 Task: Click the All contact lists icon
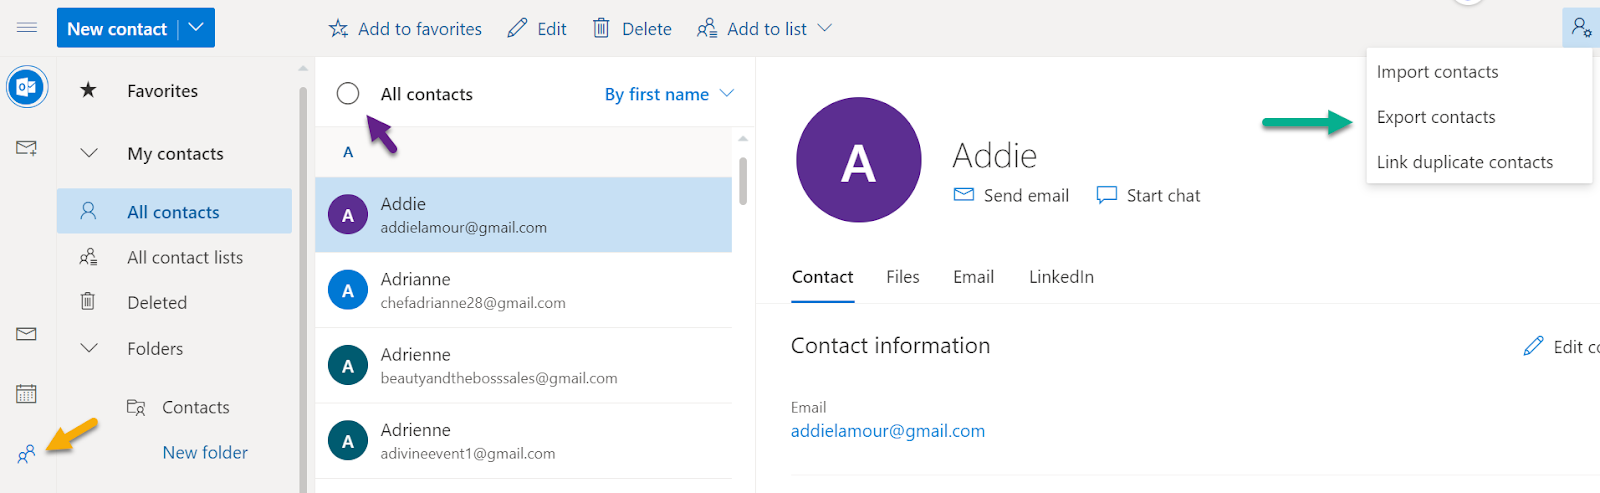pos(88,257)
